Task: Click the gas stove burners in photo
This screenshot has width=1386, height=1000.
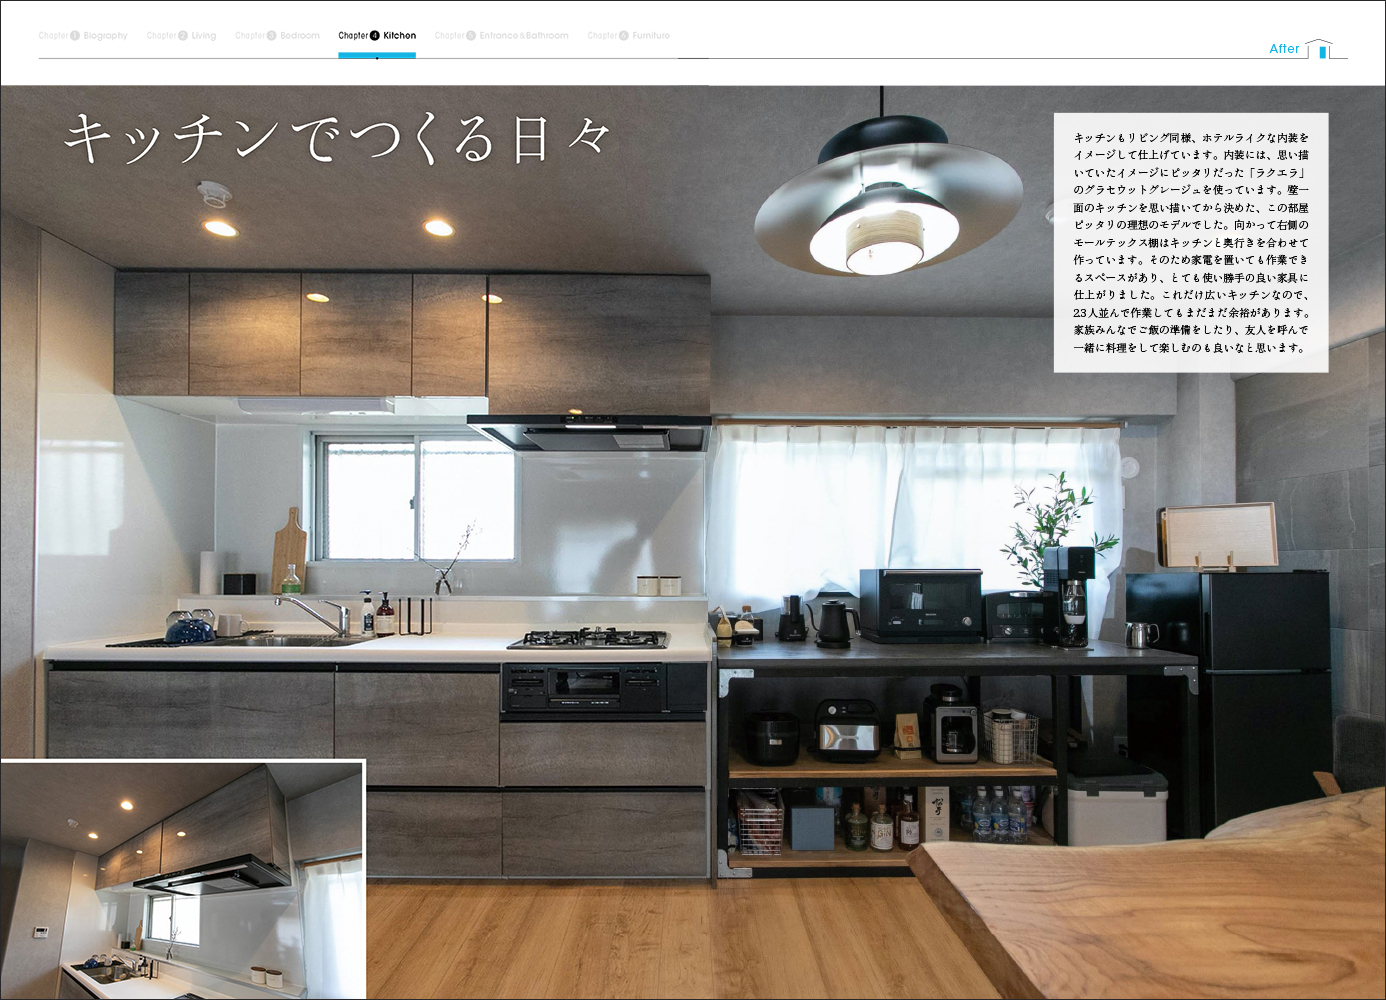Action: click(x=588, y=638)
